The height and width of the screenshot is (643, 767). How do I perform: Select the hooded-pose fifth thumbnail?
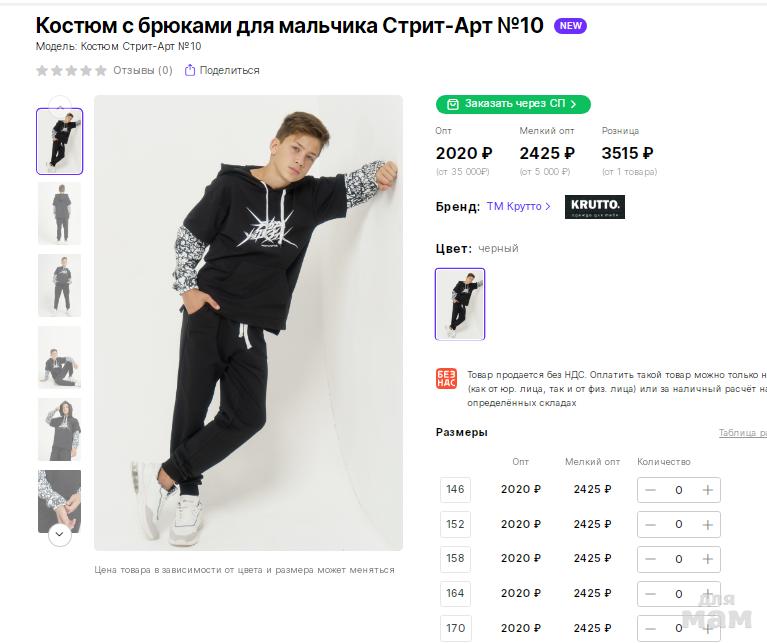[x=59, y=429]
